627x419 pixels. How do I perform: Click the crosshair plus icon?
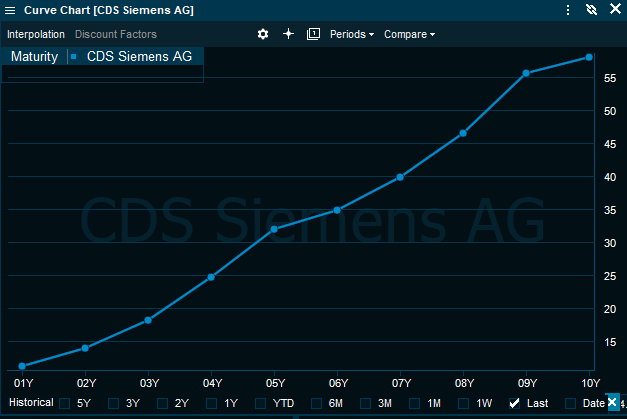click(288, 34)
